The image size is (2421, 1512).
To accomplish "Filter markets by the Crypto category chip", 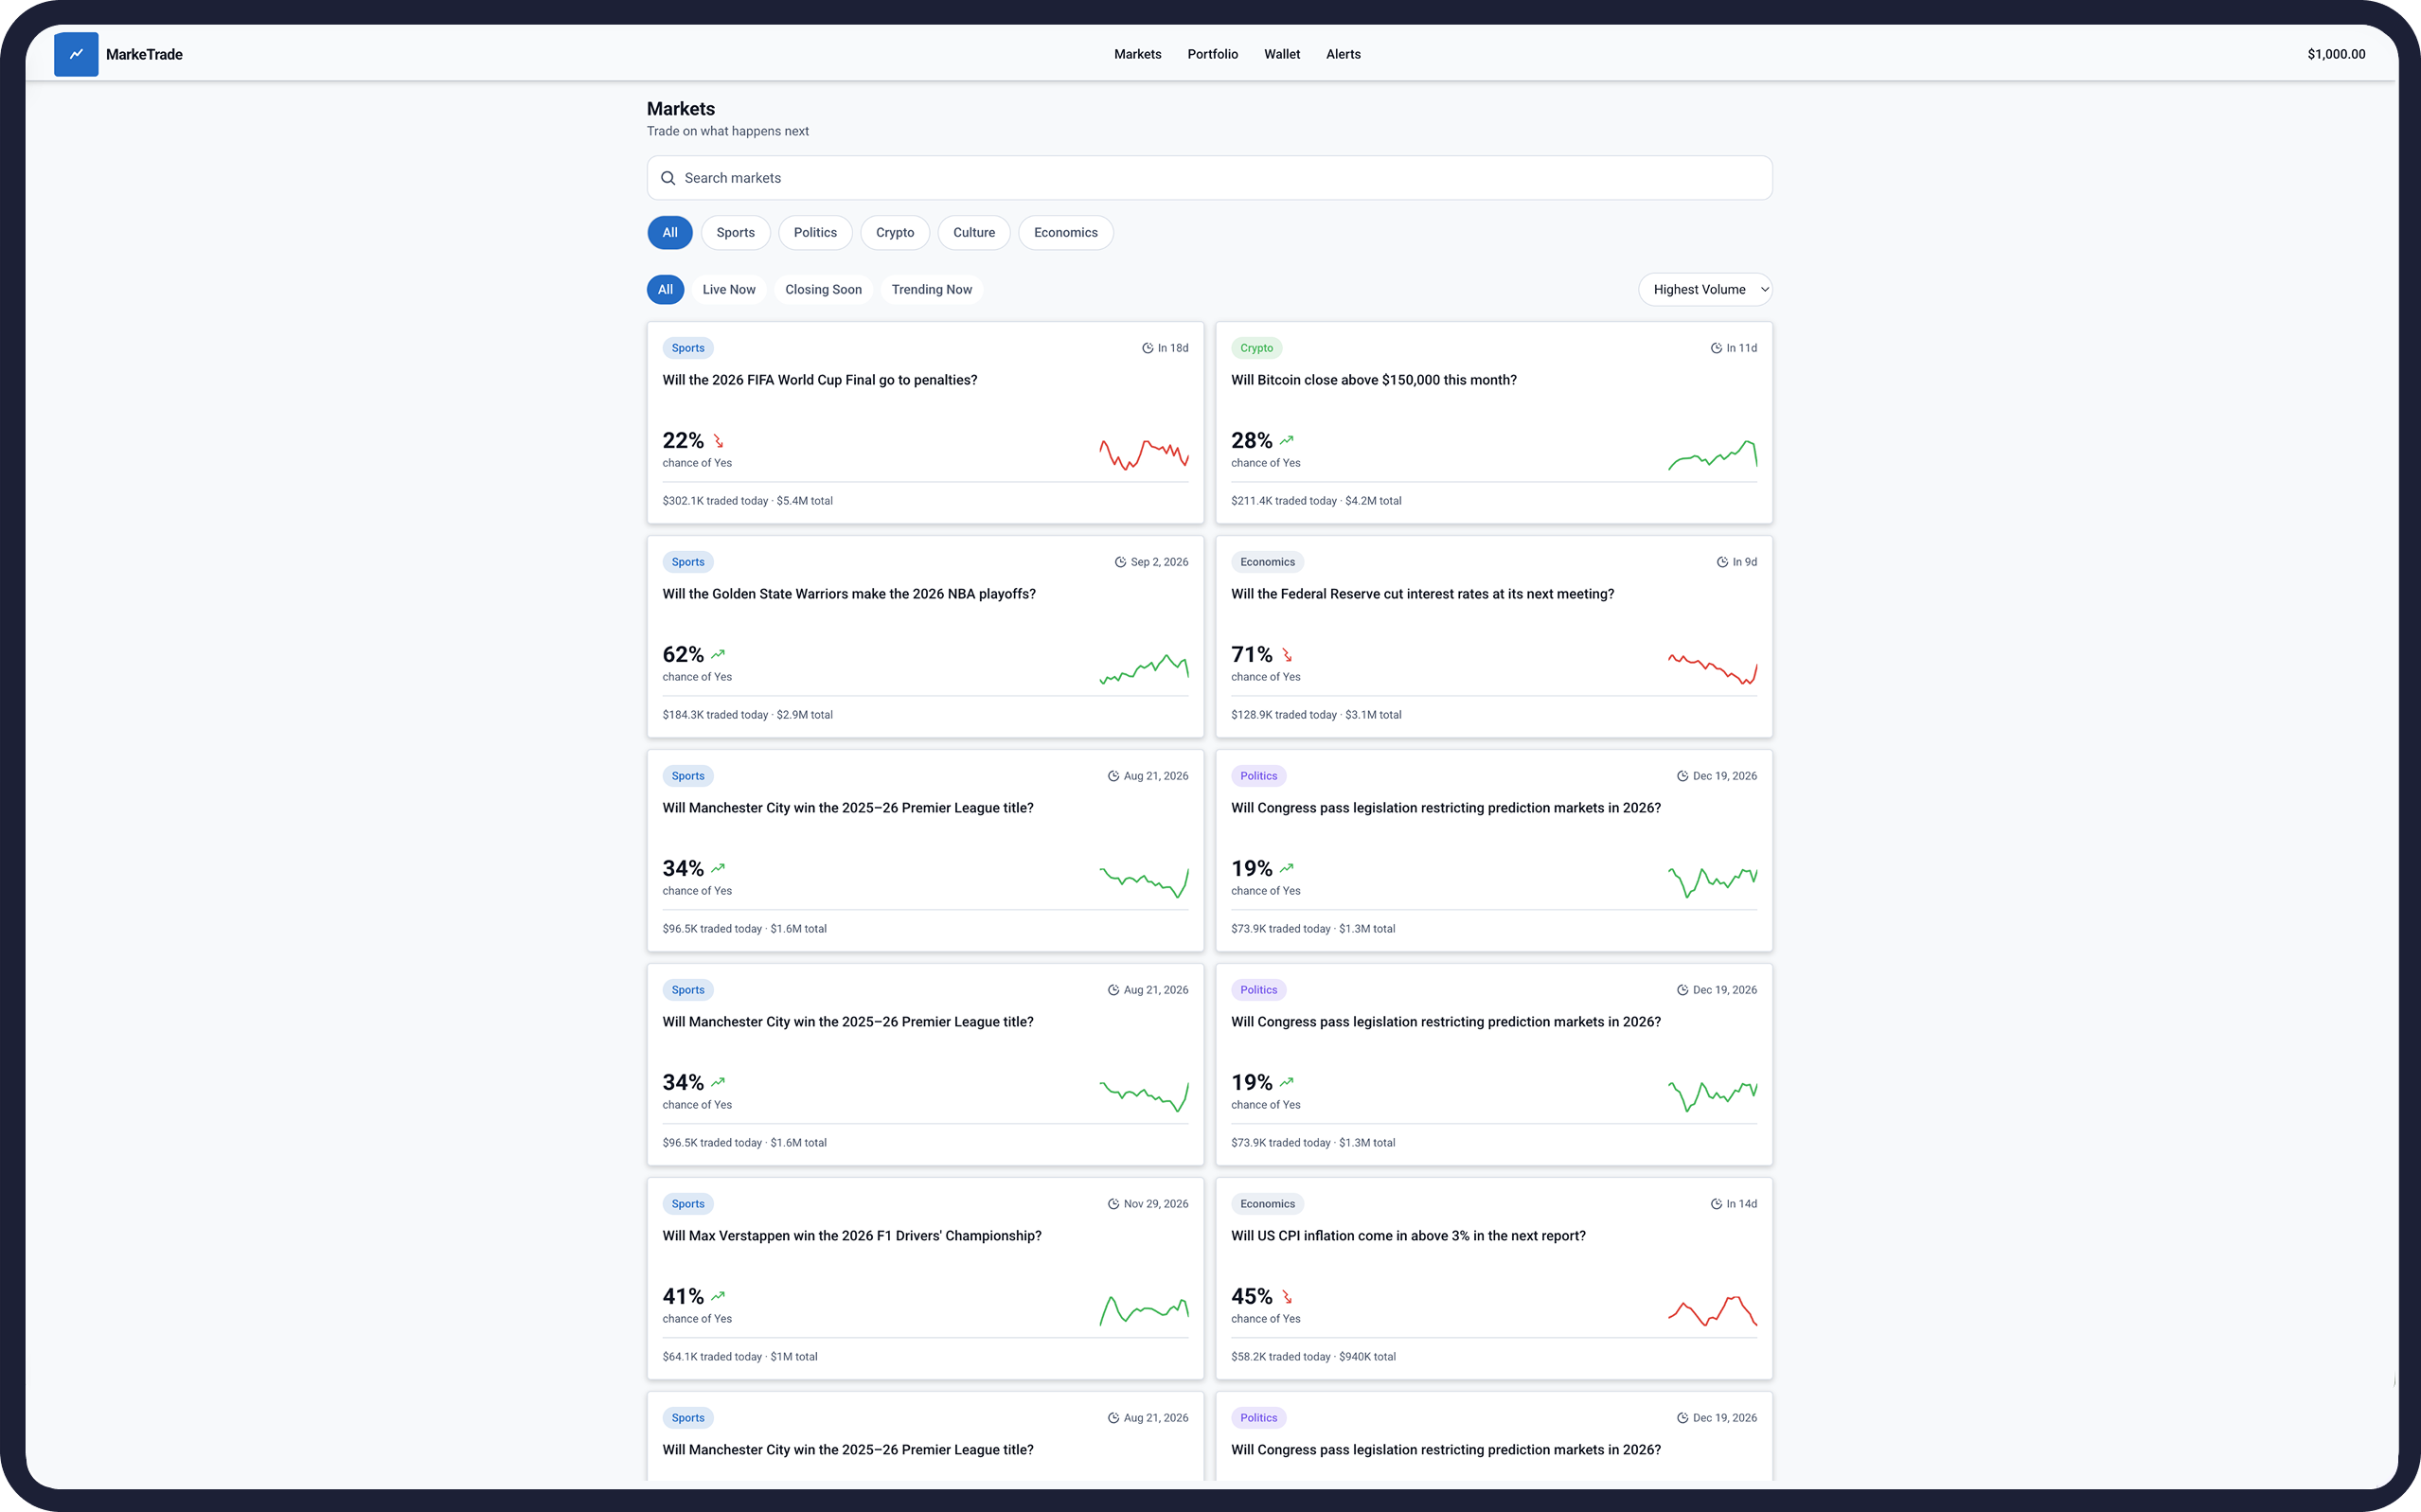I will [895, 233].
